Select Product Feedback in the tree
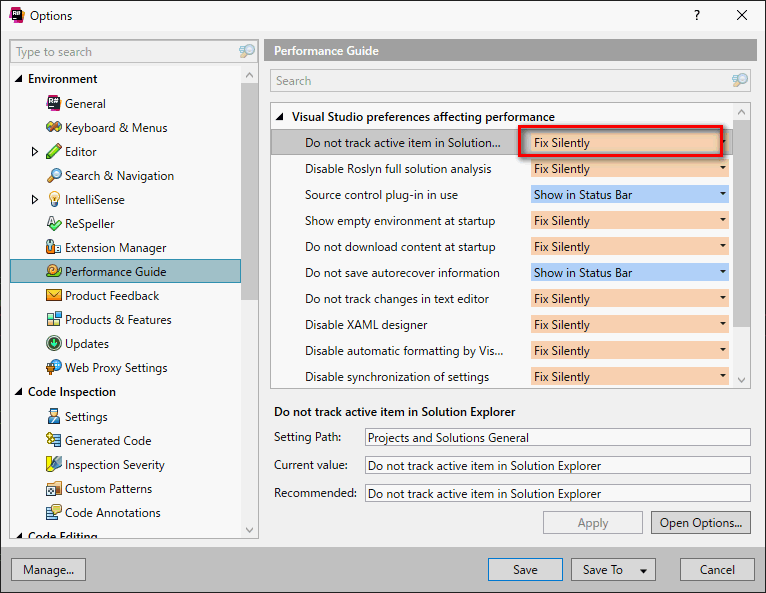This screenshot has width=766, height=593. pos(112,296)
